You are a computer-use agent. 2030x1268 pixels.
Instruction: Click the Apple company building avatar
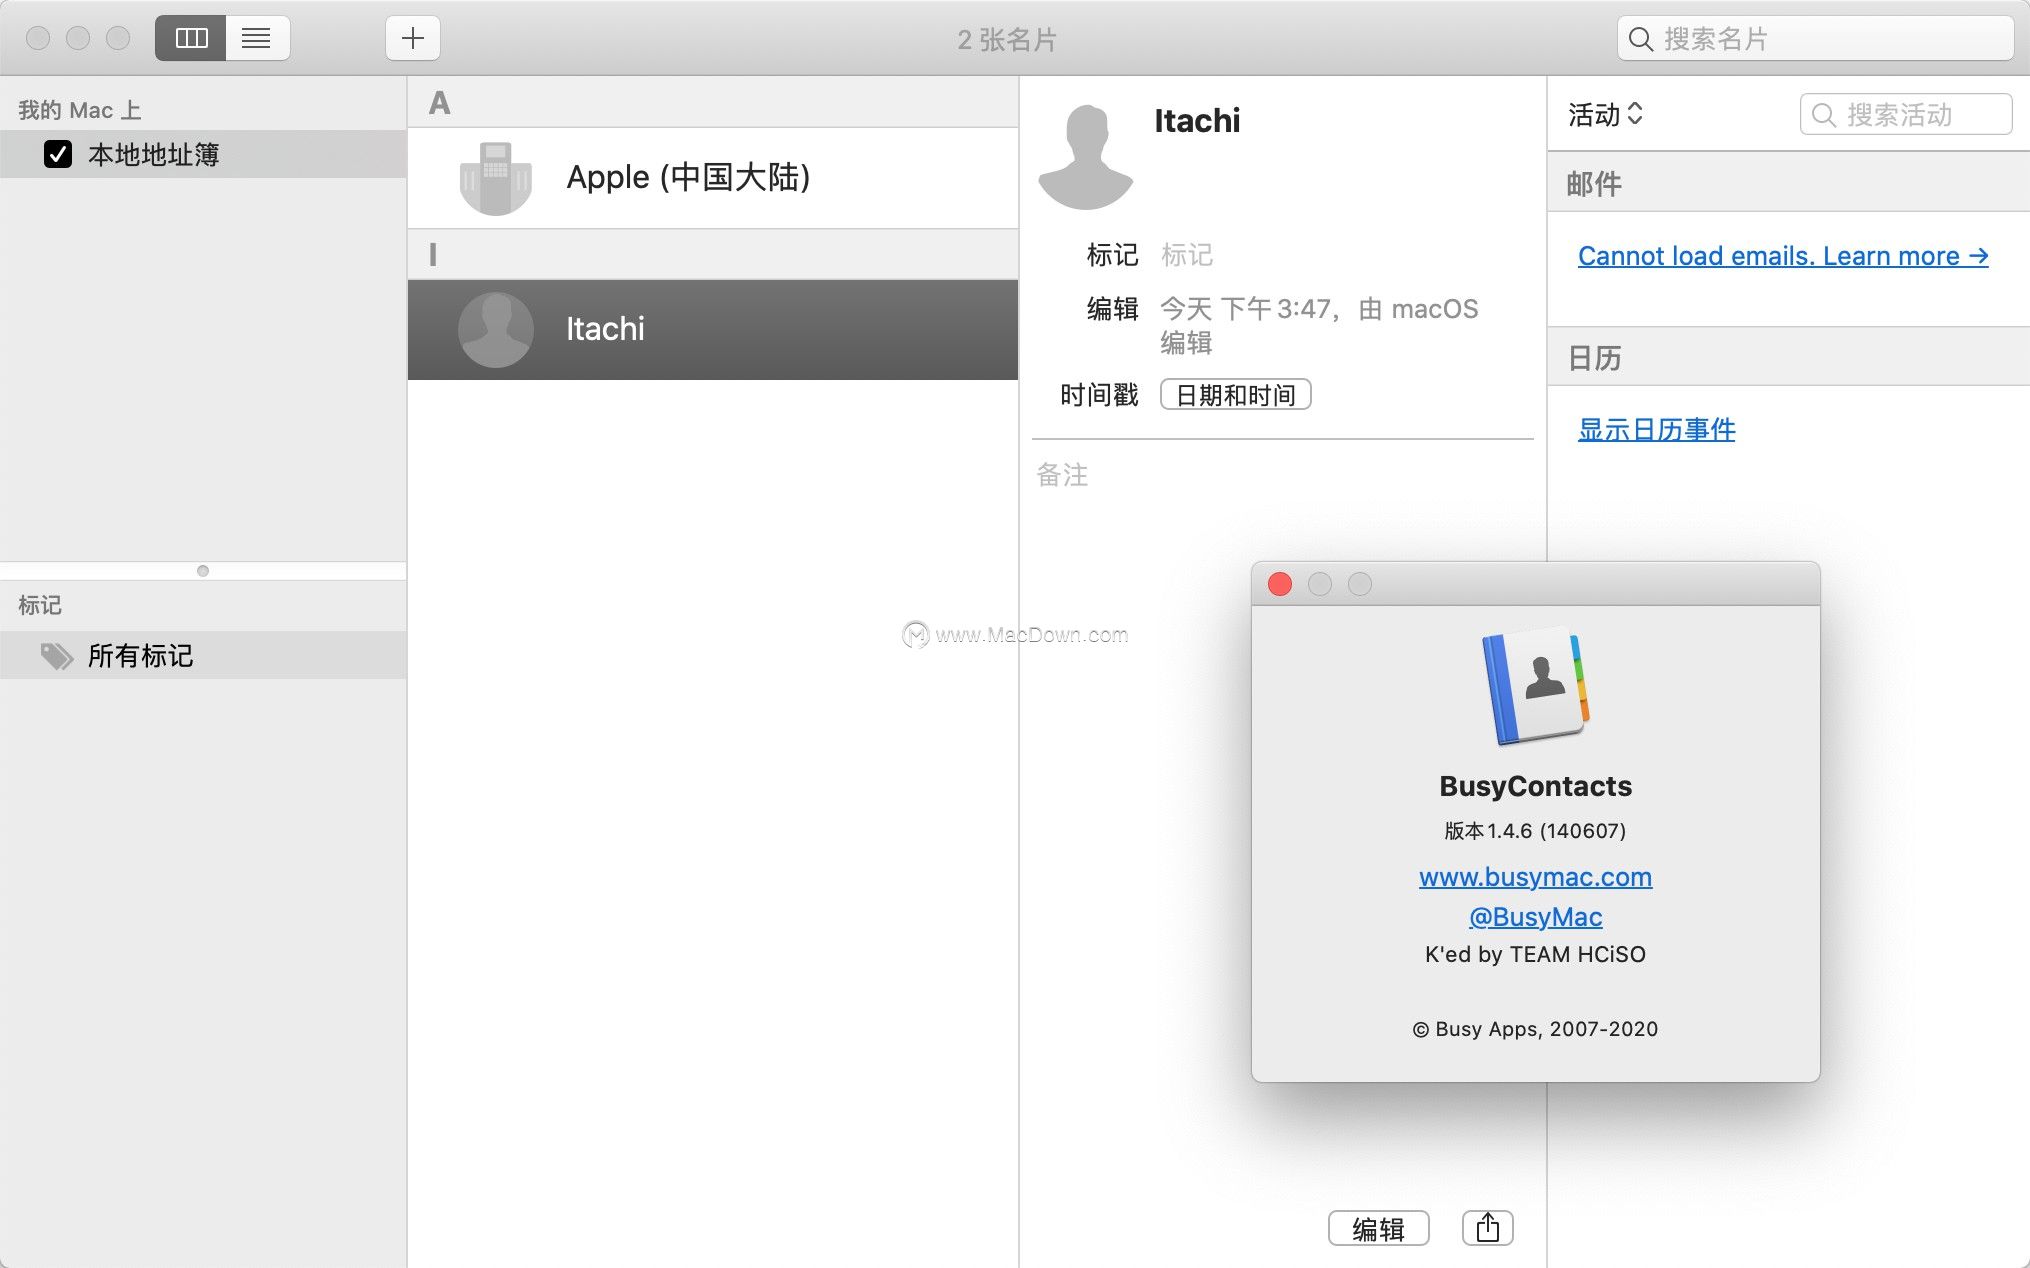pyautogui.click(x=495, y=178)
